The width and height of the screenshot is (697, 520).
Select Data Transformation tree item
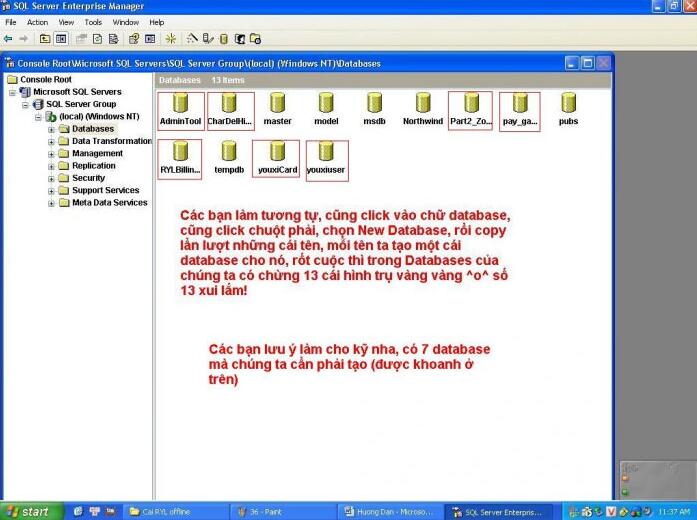click(111, 141)
